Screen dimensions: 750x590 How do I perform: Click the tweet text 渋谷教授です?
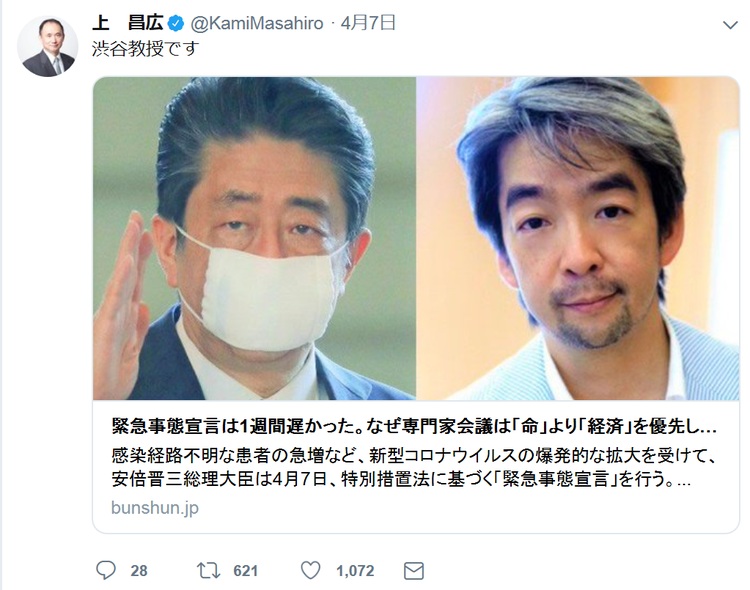coord(145,48)
